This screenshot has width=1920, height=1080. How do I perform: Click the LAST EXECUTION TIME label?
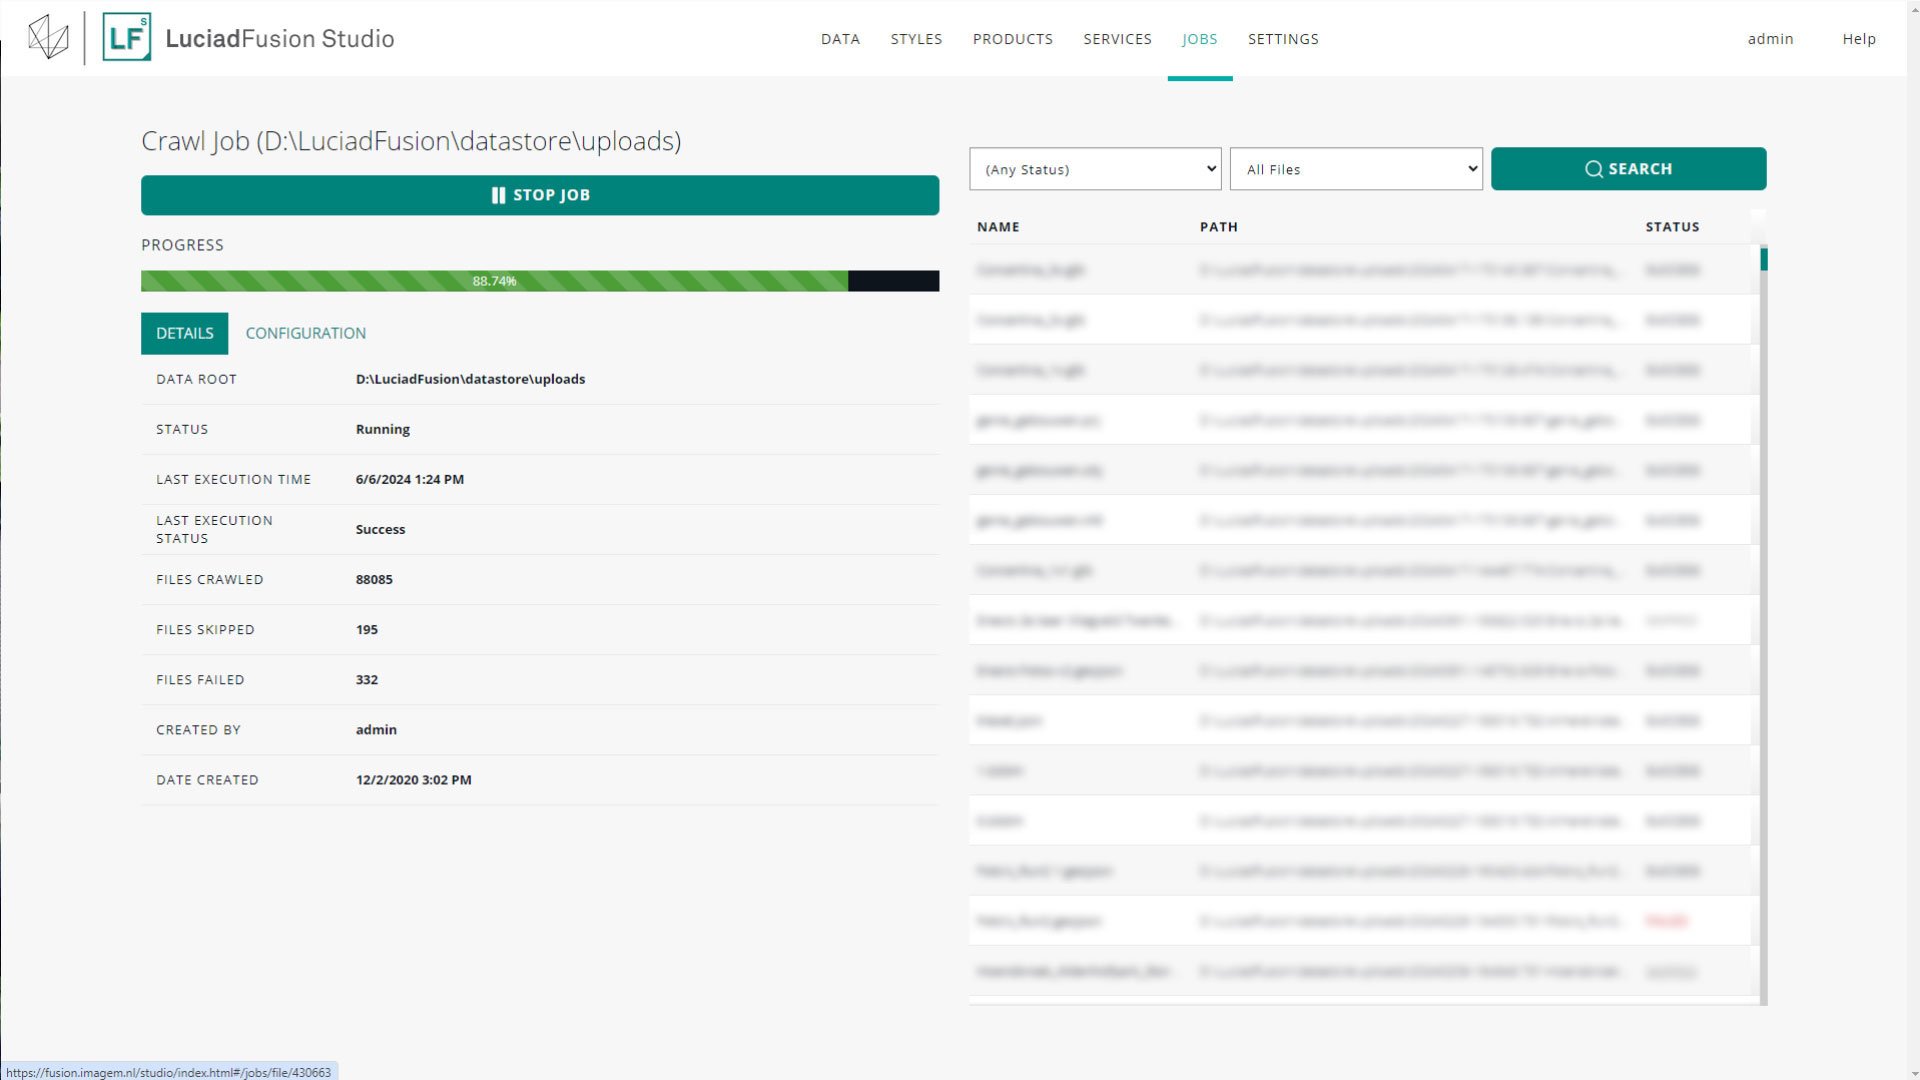click(233, 479)
